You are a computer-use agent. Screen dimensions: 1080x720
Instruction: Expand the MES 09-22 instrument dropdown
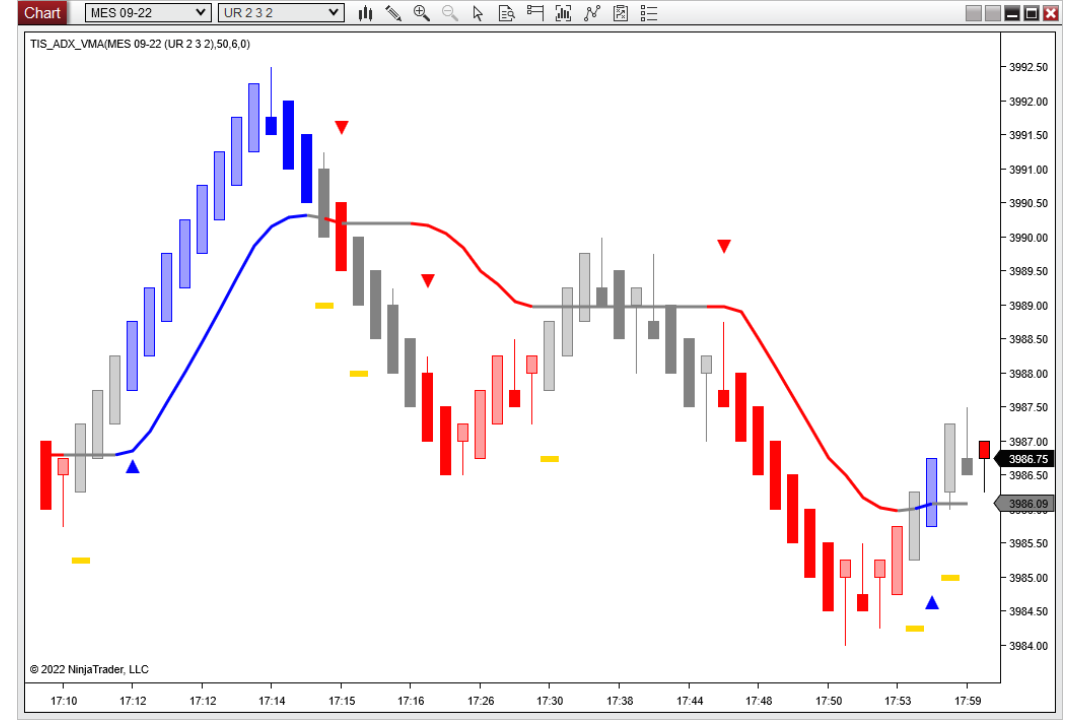[x=147, y=12]
